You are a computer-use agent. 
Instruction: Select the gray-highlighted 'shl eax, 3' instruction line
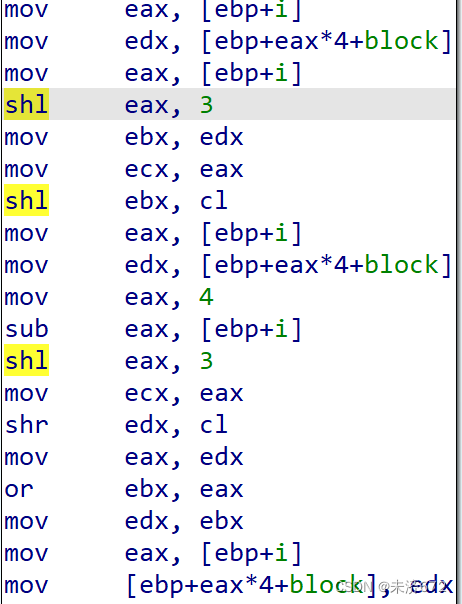click(229, 104)
